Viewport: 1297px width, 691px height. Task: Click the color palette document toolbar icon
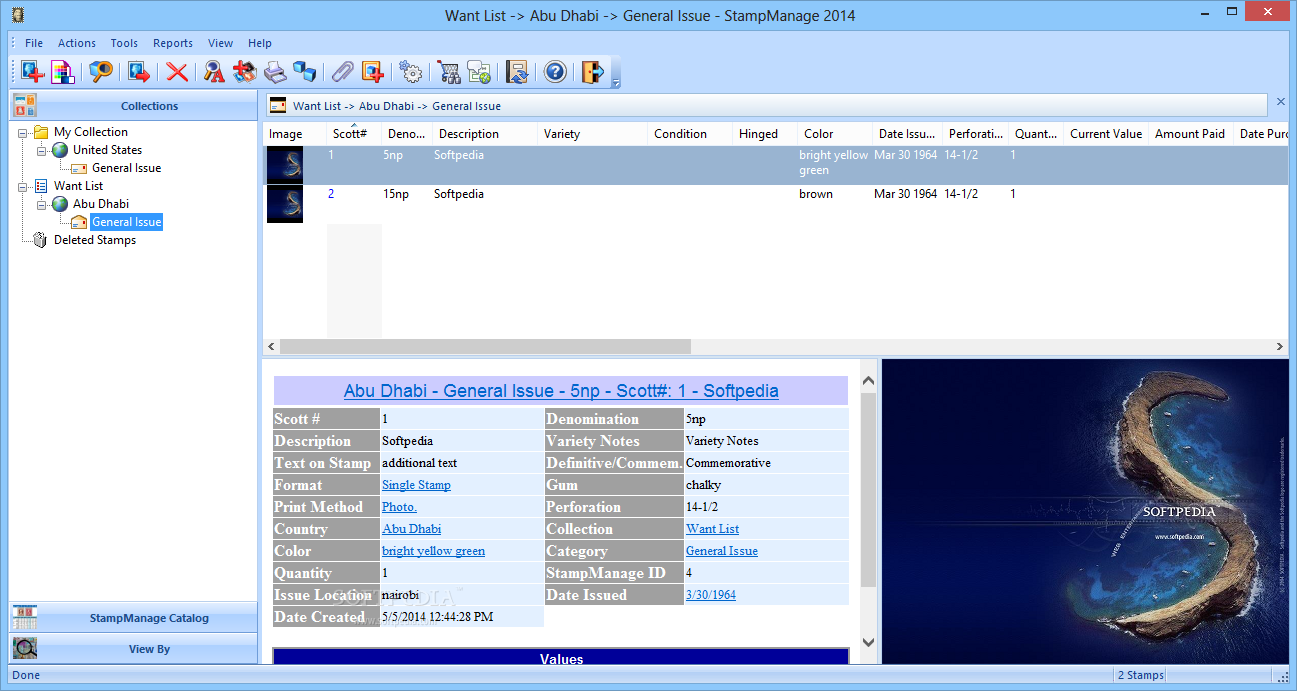click(63, 72)
